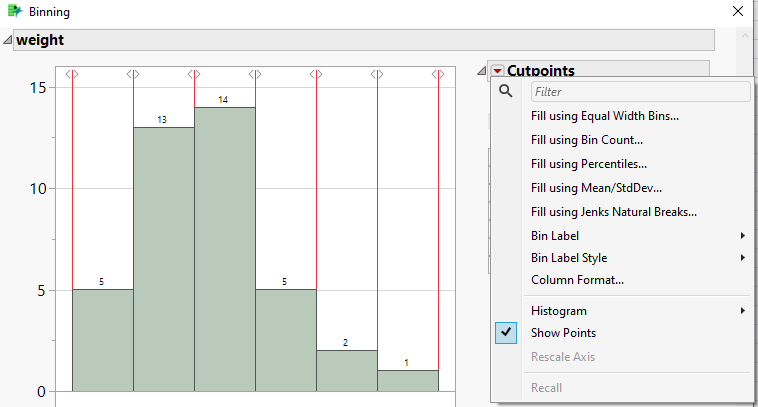Toggle the Show Points checkmark option
The width and height of the screenshot is (758, 407).
pos(563,333)
